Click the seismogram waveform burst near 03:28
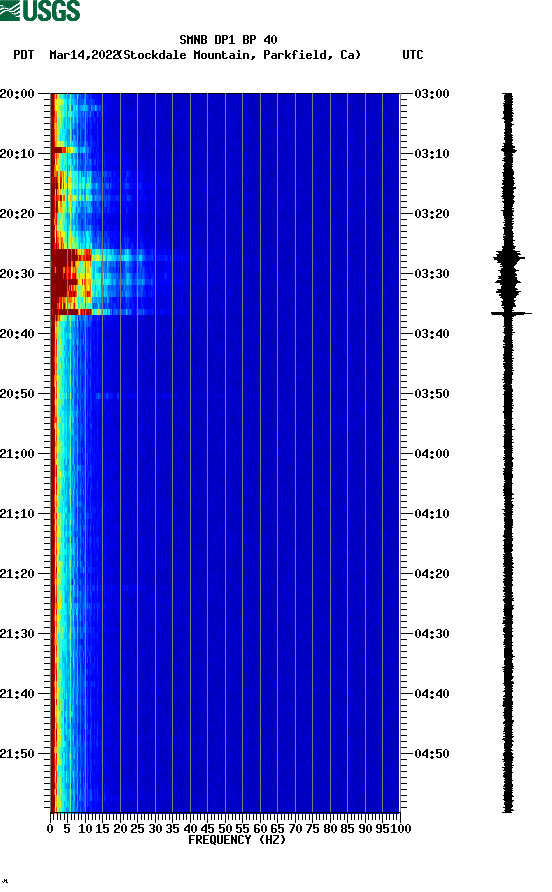Image resolution: width=552 pixels, height=892 pixels. [508, 258]
